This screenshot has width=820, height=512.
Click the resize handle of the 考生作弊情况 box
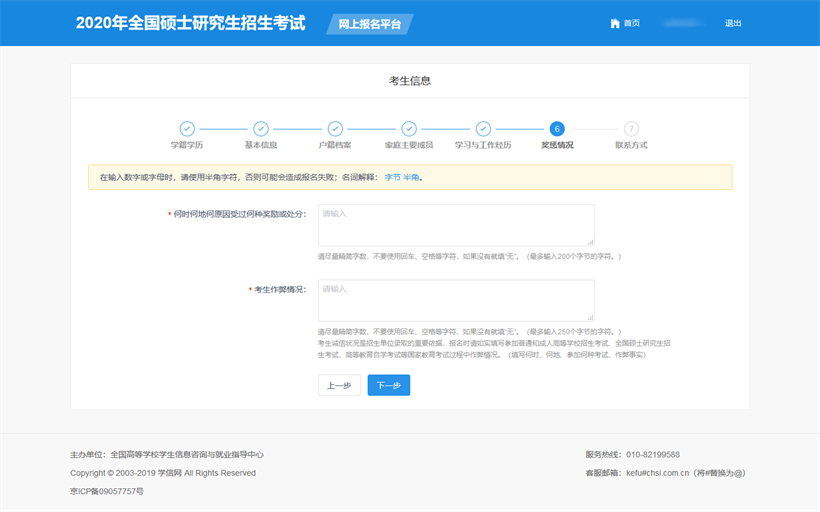click(590, 316)
